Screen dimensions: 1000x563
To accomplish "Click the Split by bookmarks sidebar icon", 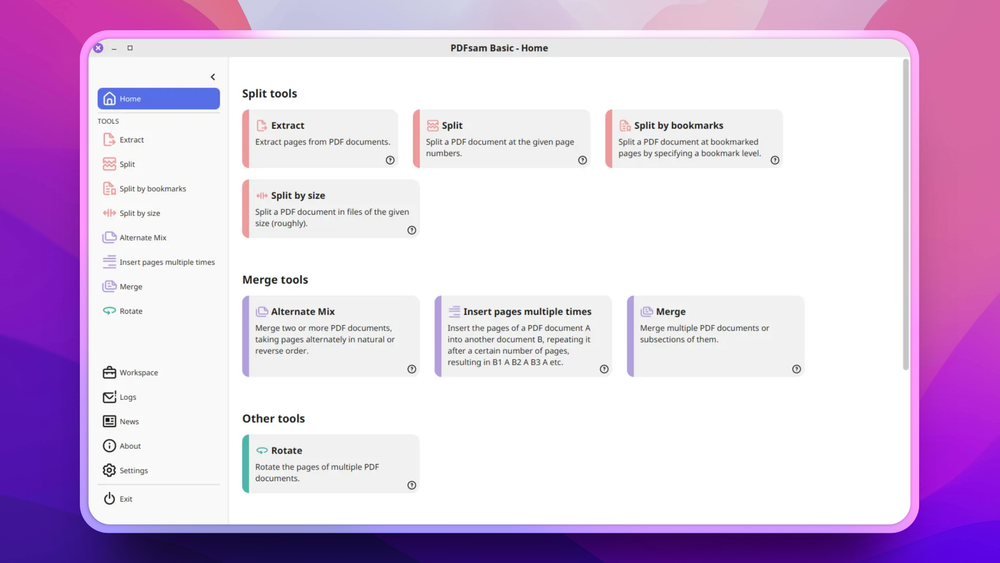I will pos(109,189).
